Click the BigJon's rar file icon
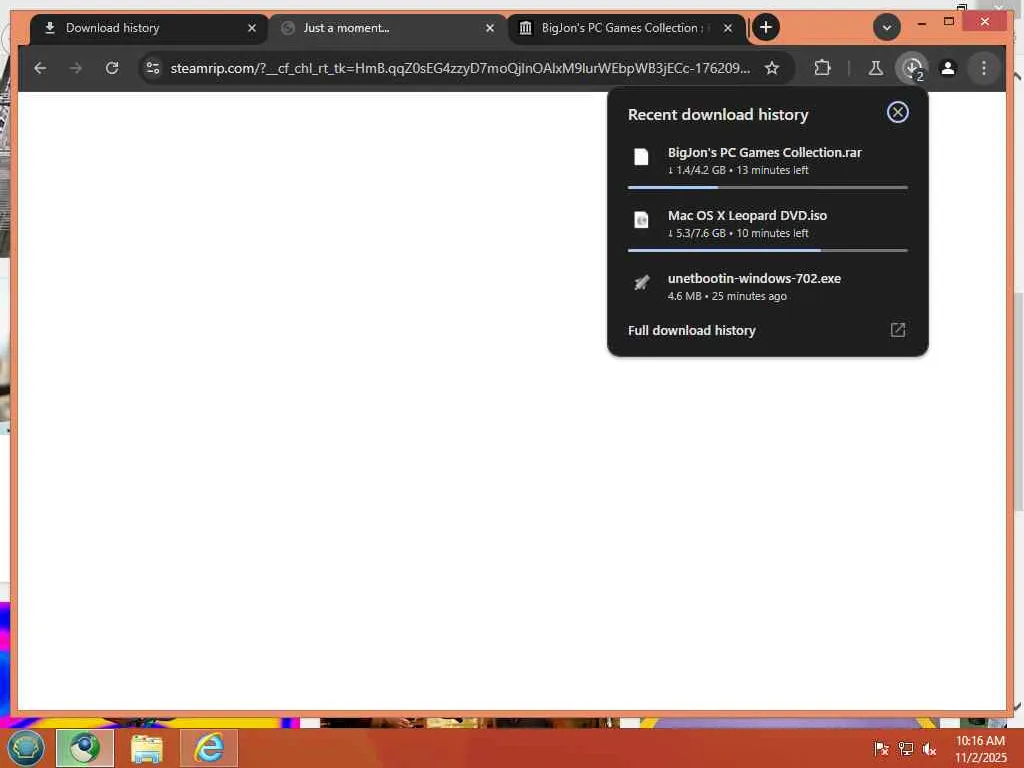This screenshot has height=768, width=1024. click(x=641, y=157)
